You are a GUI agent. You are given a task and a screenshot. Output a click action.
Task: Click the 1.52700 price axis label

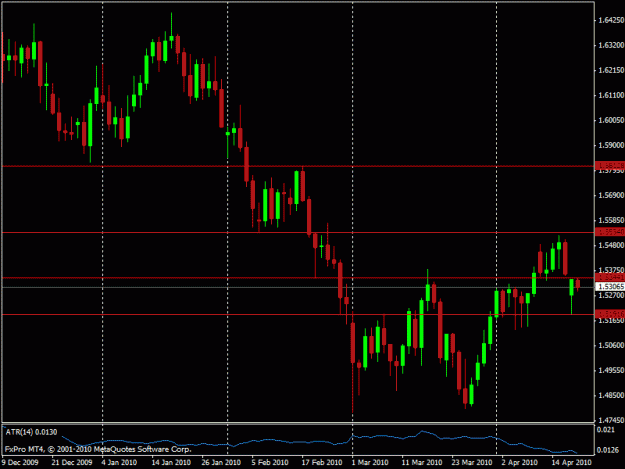611,295
